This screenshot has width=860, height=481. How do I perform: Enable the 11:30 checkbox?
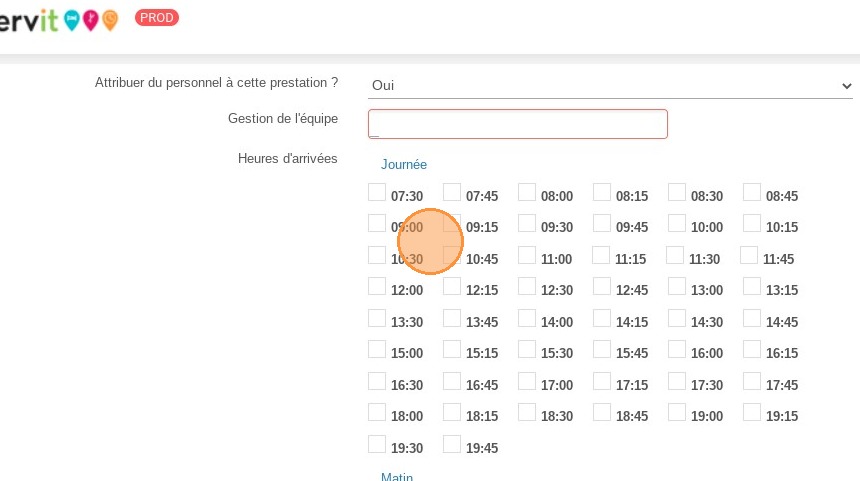click(675, 255)
